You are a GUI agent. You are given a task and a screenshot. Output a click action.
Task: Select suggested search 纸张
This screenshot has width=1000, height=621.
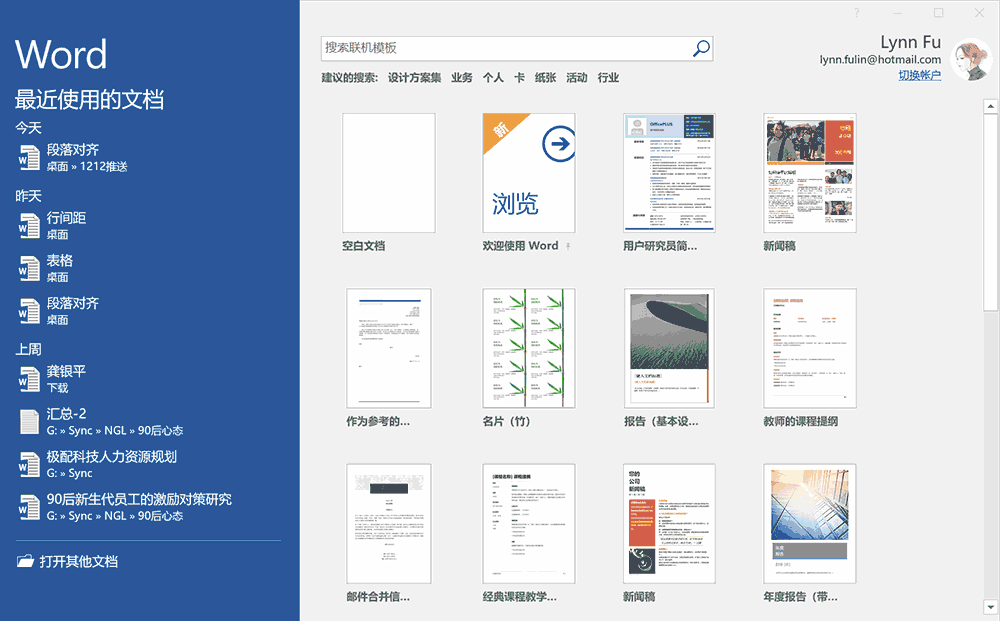(545, 78)
